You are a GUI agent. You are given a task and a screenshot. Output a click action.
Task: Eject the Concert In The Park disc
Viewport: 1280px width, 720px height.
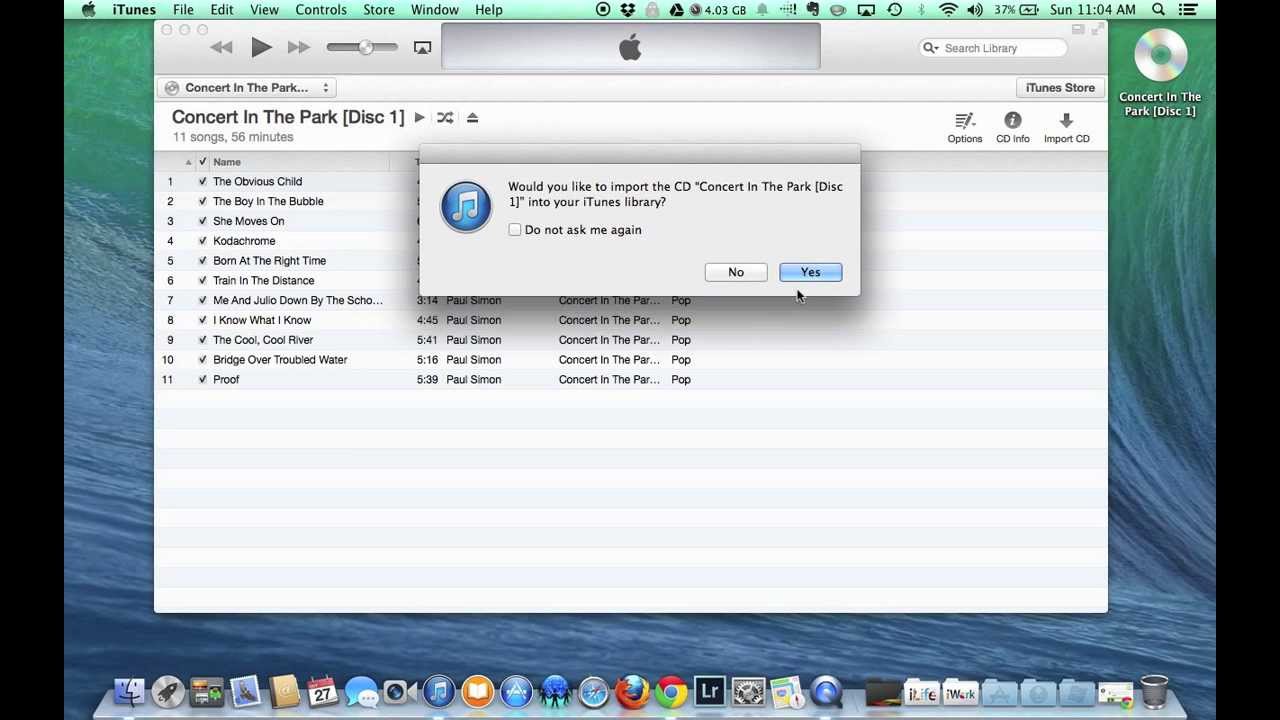(x=472, y=118)
